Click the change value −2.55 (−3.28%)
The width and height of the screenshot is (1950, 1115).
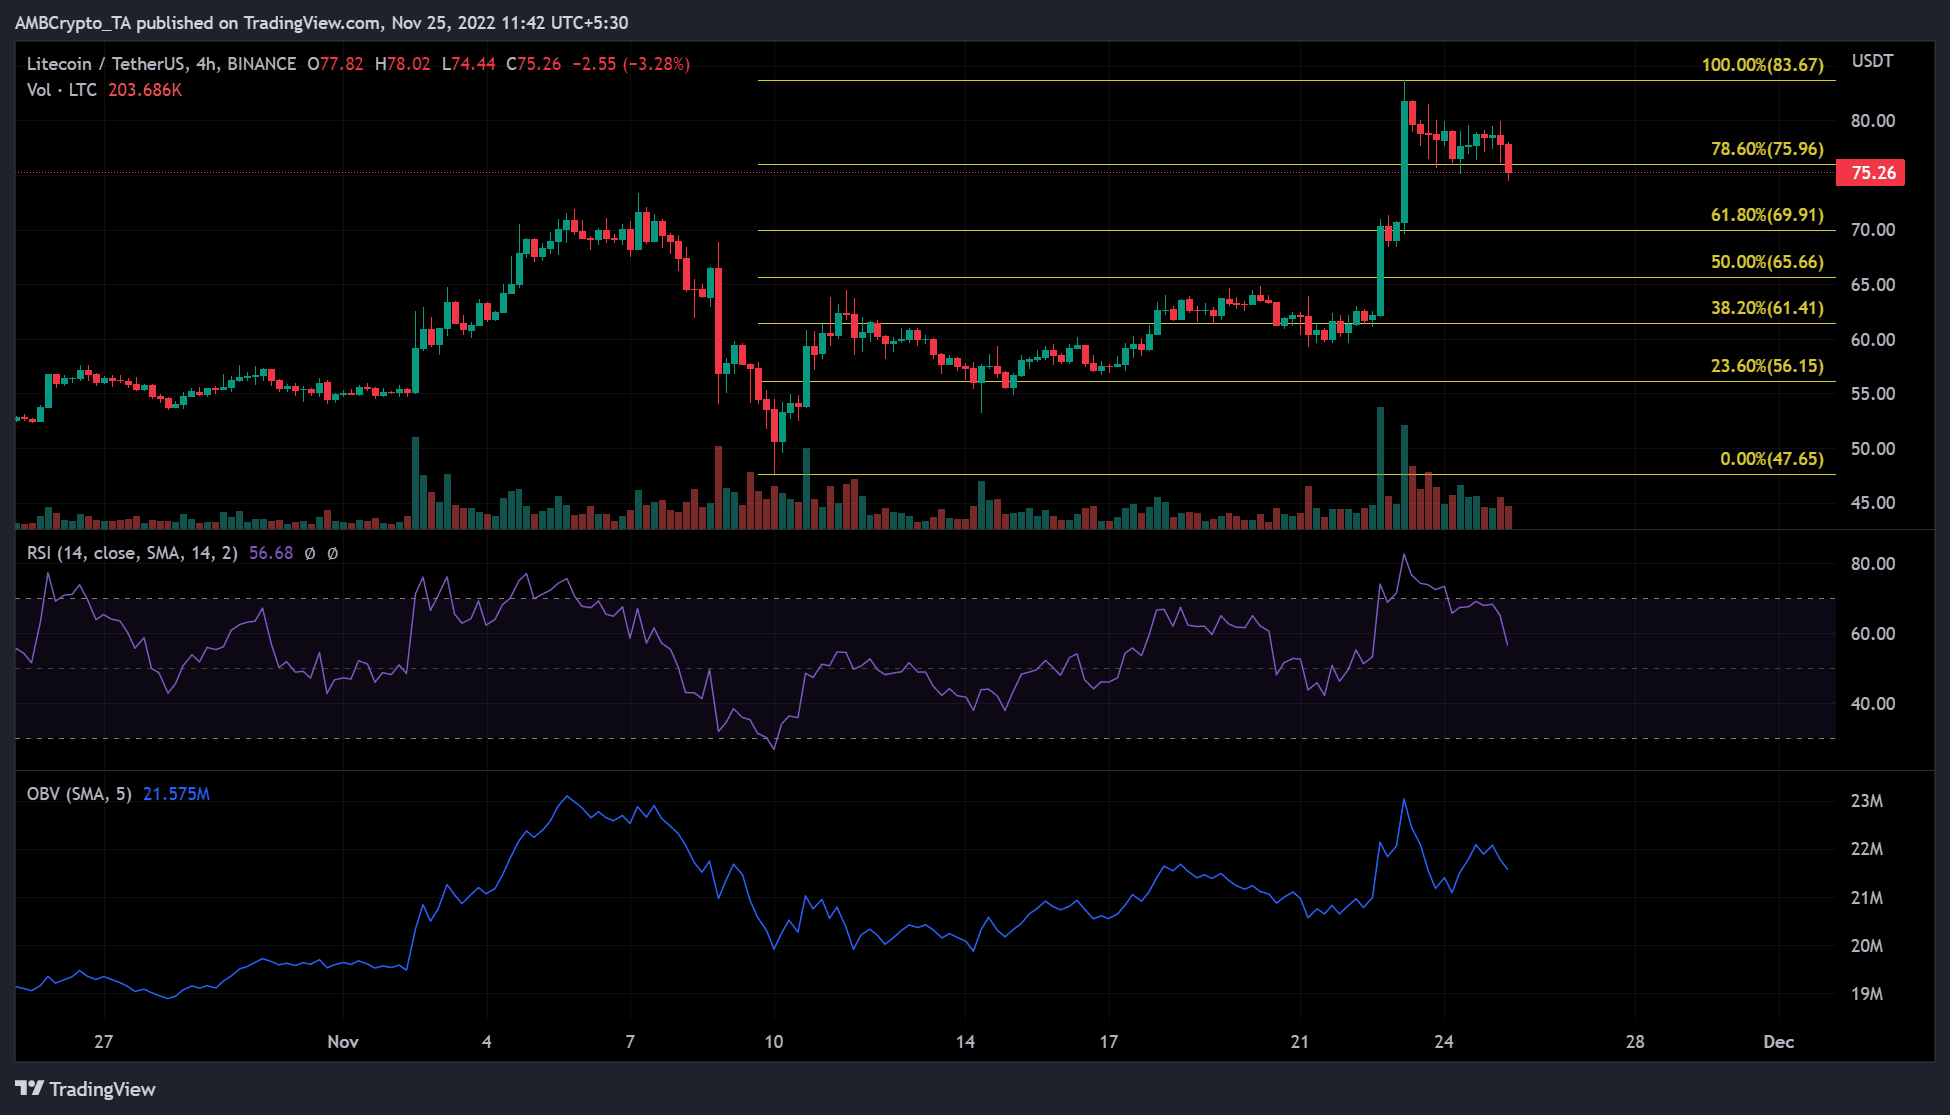tap(631, 64)
